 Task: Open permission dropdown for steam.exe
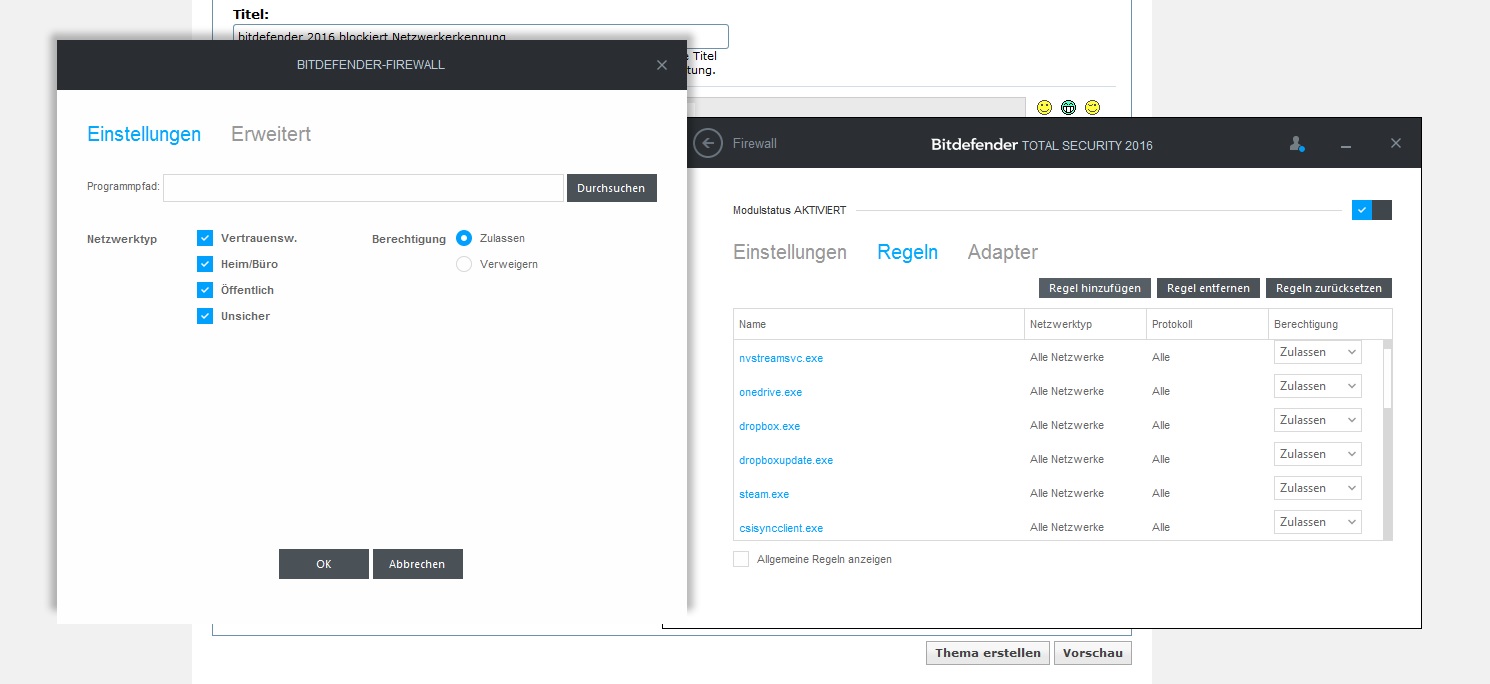coord(1317,488)
